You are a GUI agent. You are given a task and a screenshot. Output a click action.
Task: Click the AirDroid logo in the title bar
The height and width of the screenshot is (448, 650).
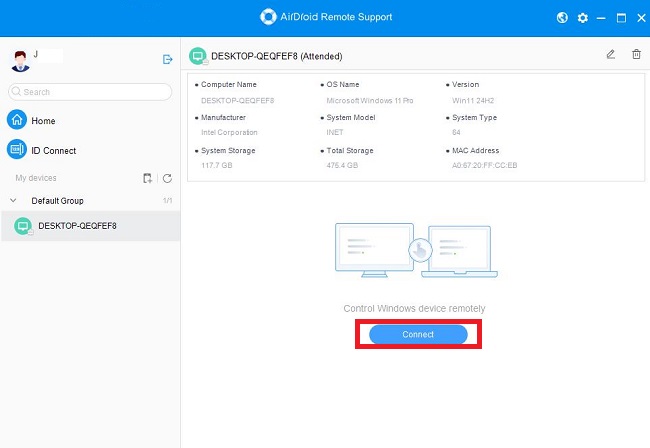pos(267,17)
